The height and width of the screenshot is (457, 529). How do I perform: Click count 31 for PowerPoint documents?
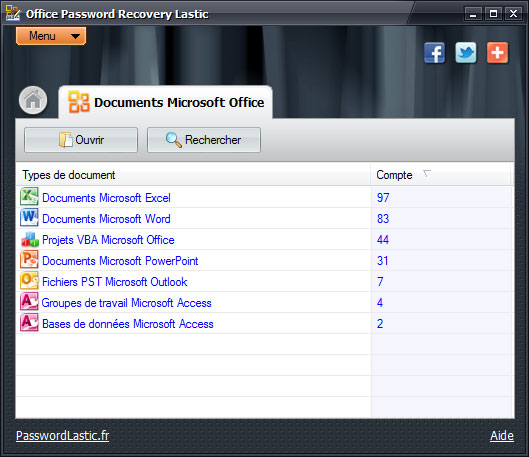(x=383, y=261)
